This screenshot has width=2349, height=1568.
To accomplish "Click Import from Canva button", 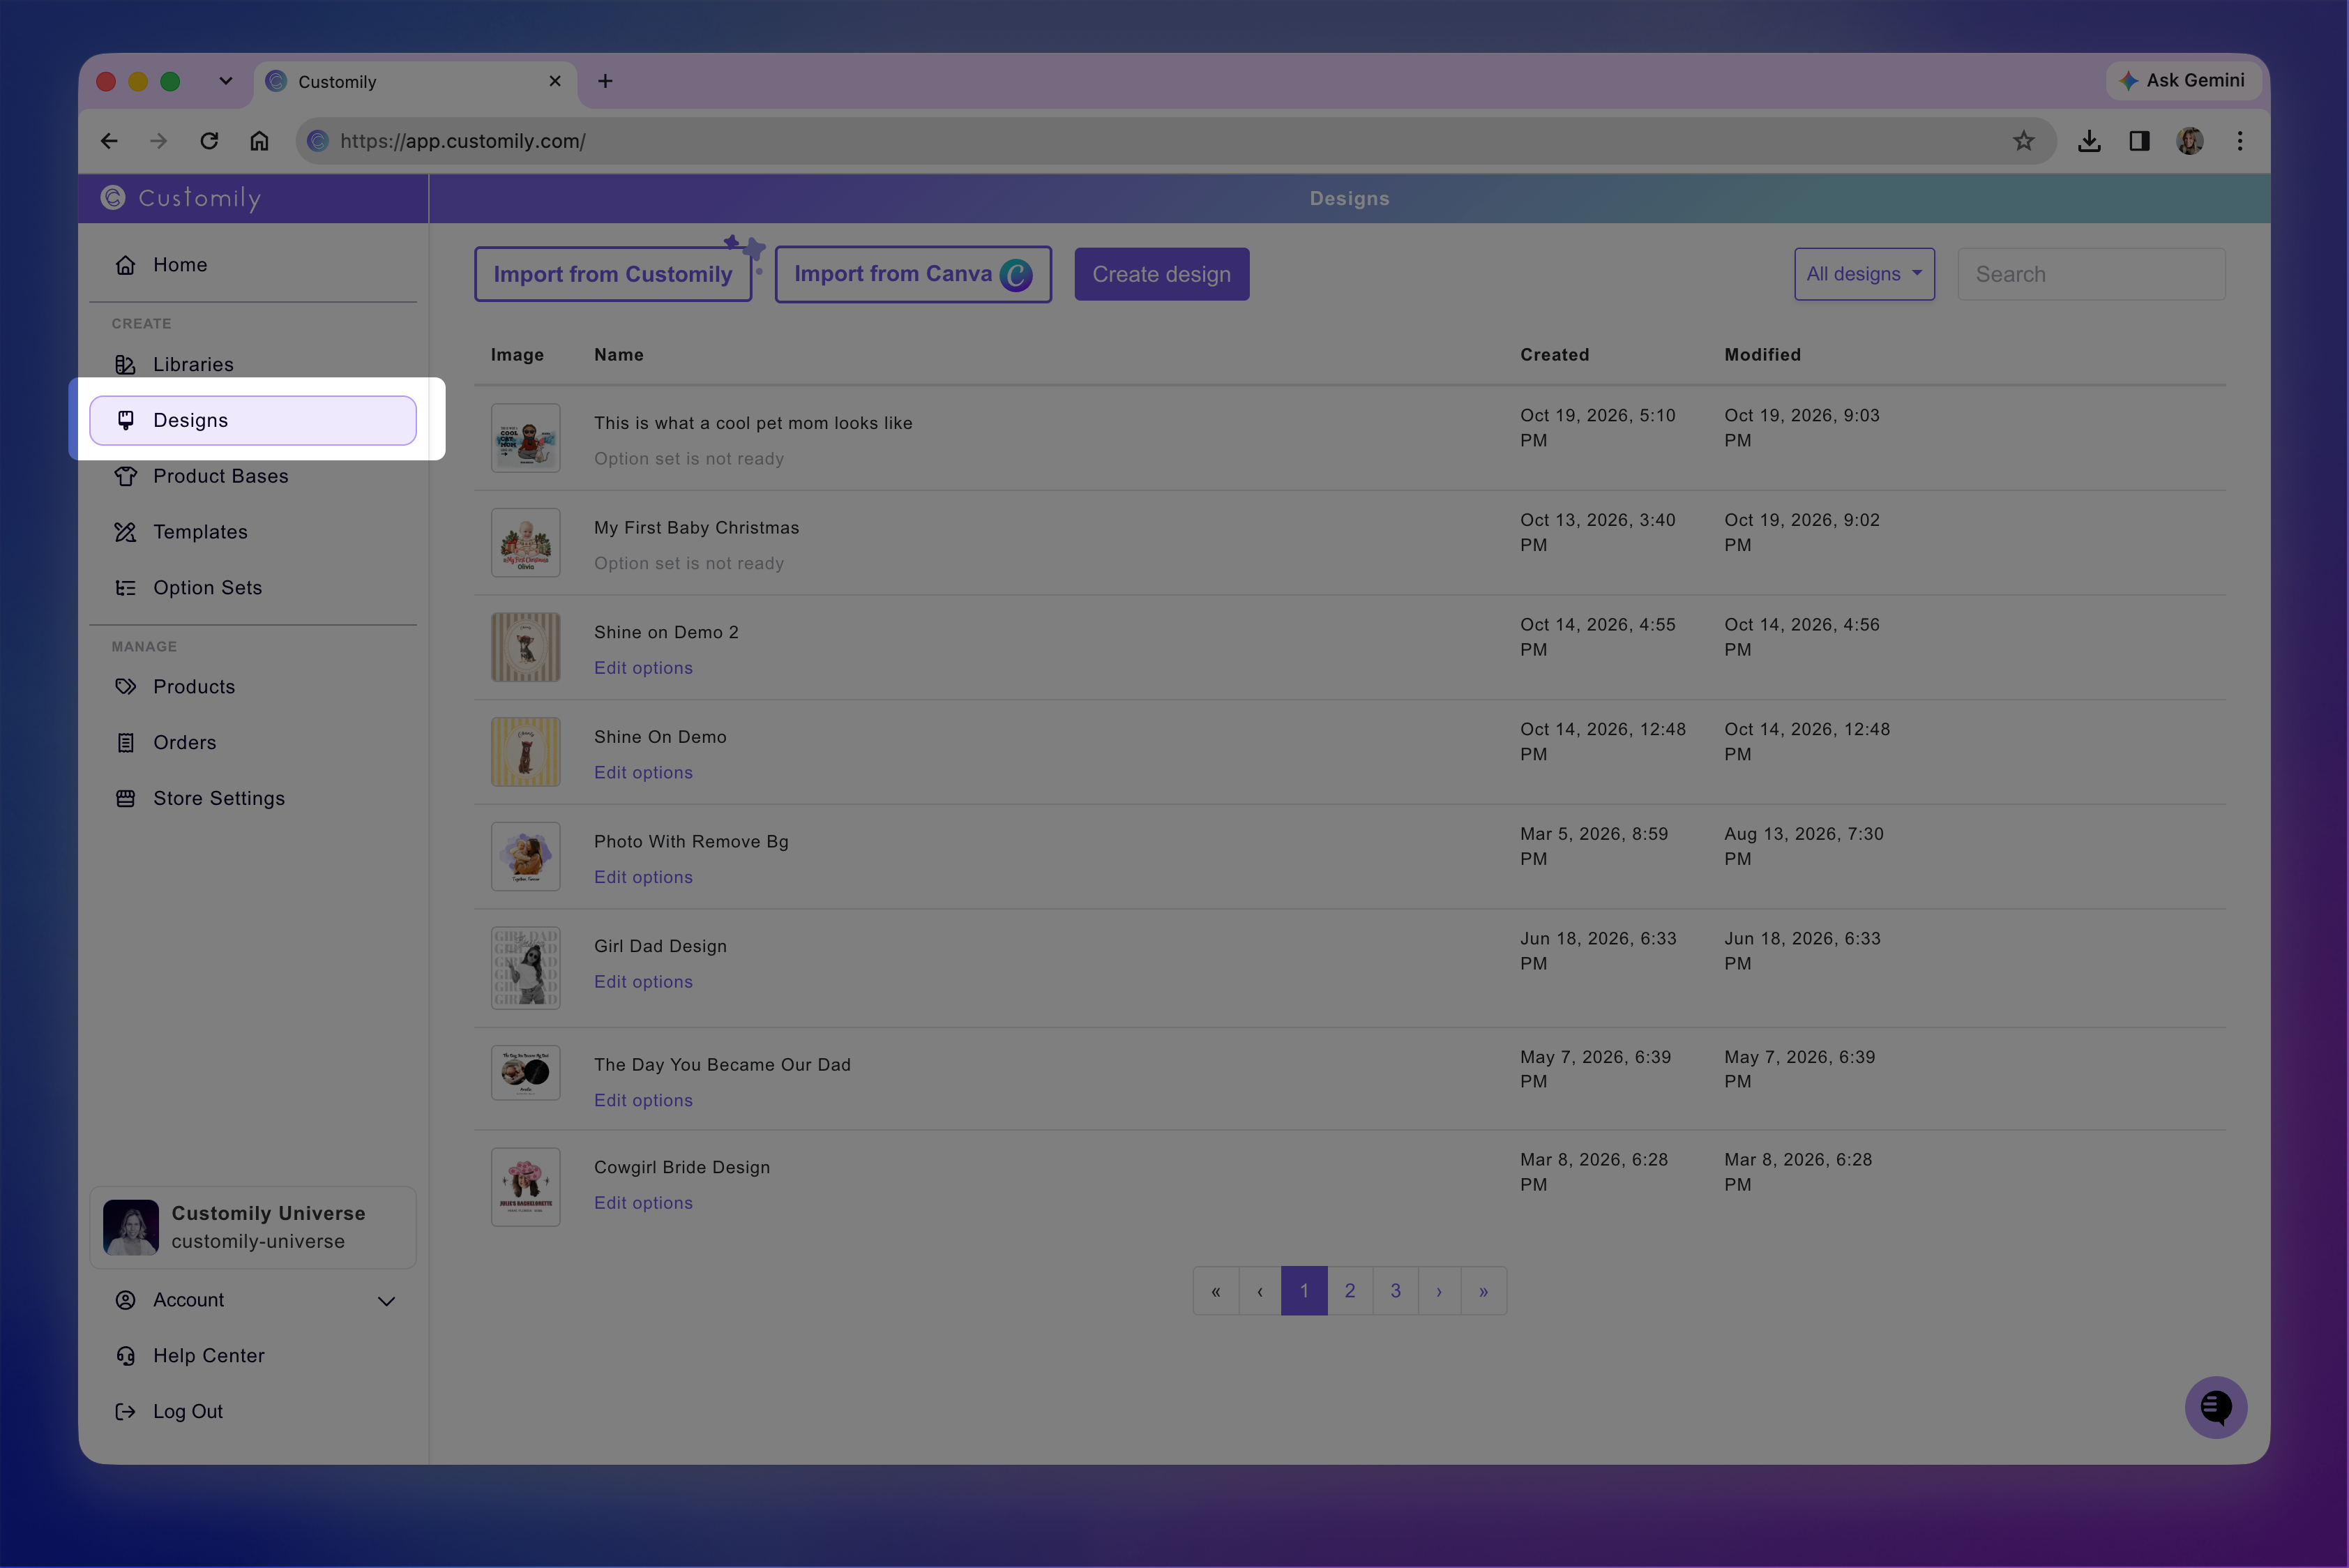I will pyautogui.click(x=912, y=274).
